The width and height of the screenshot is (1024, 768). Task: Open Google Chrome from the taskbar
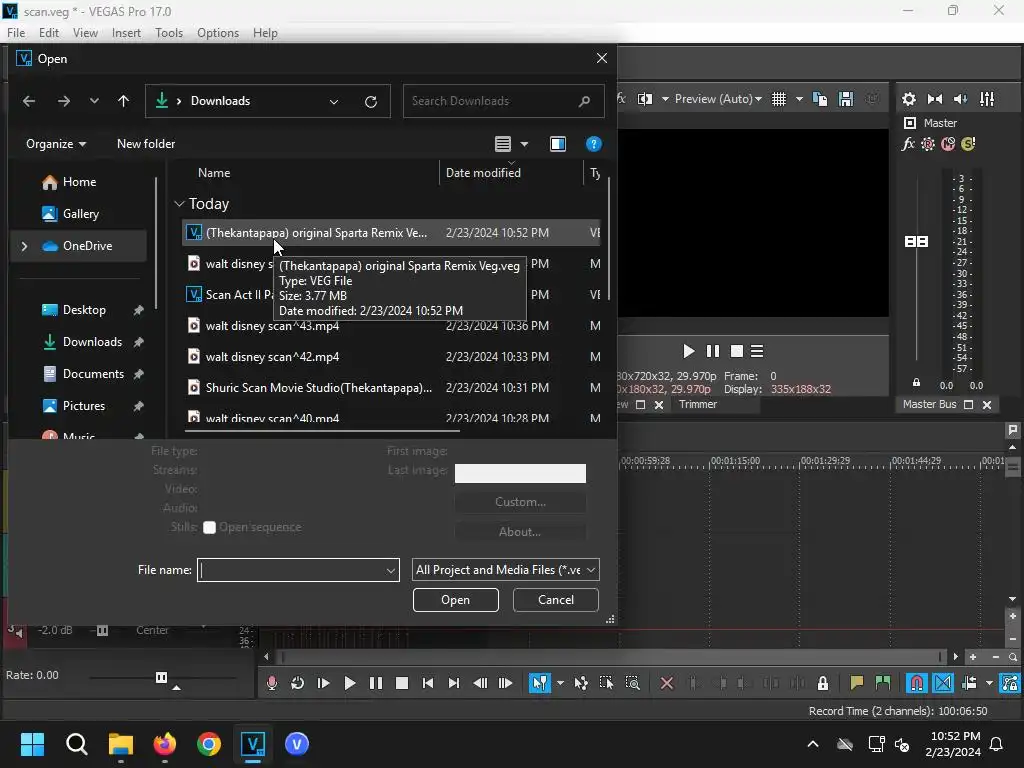[209, 744]
